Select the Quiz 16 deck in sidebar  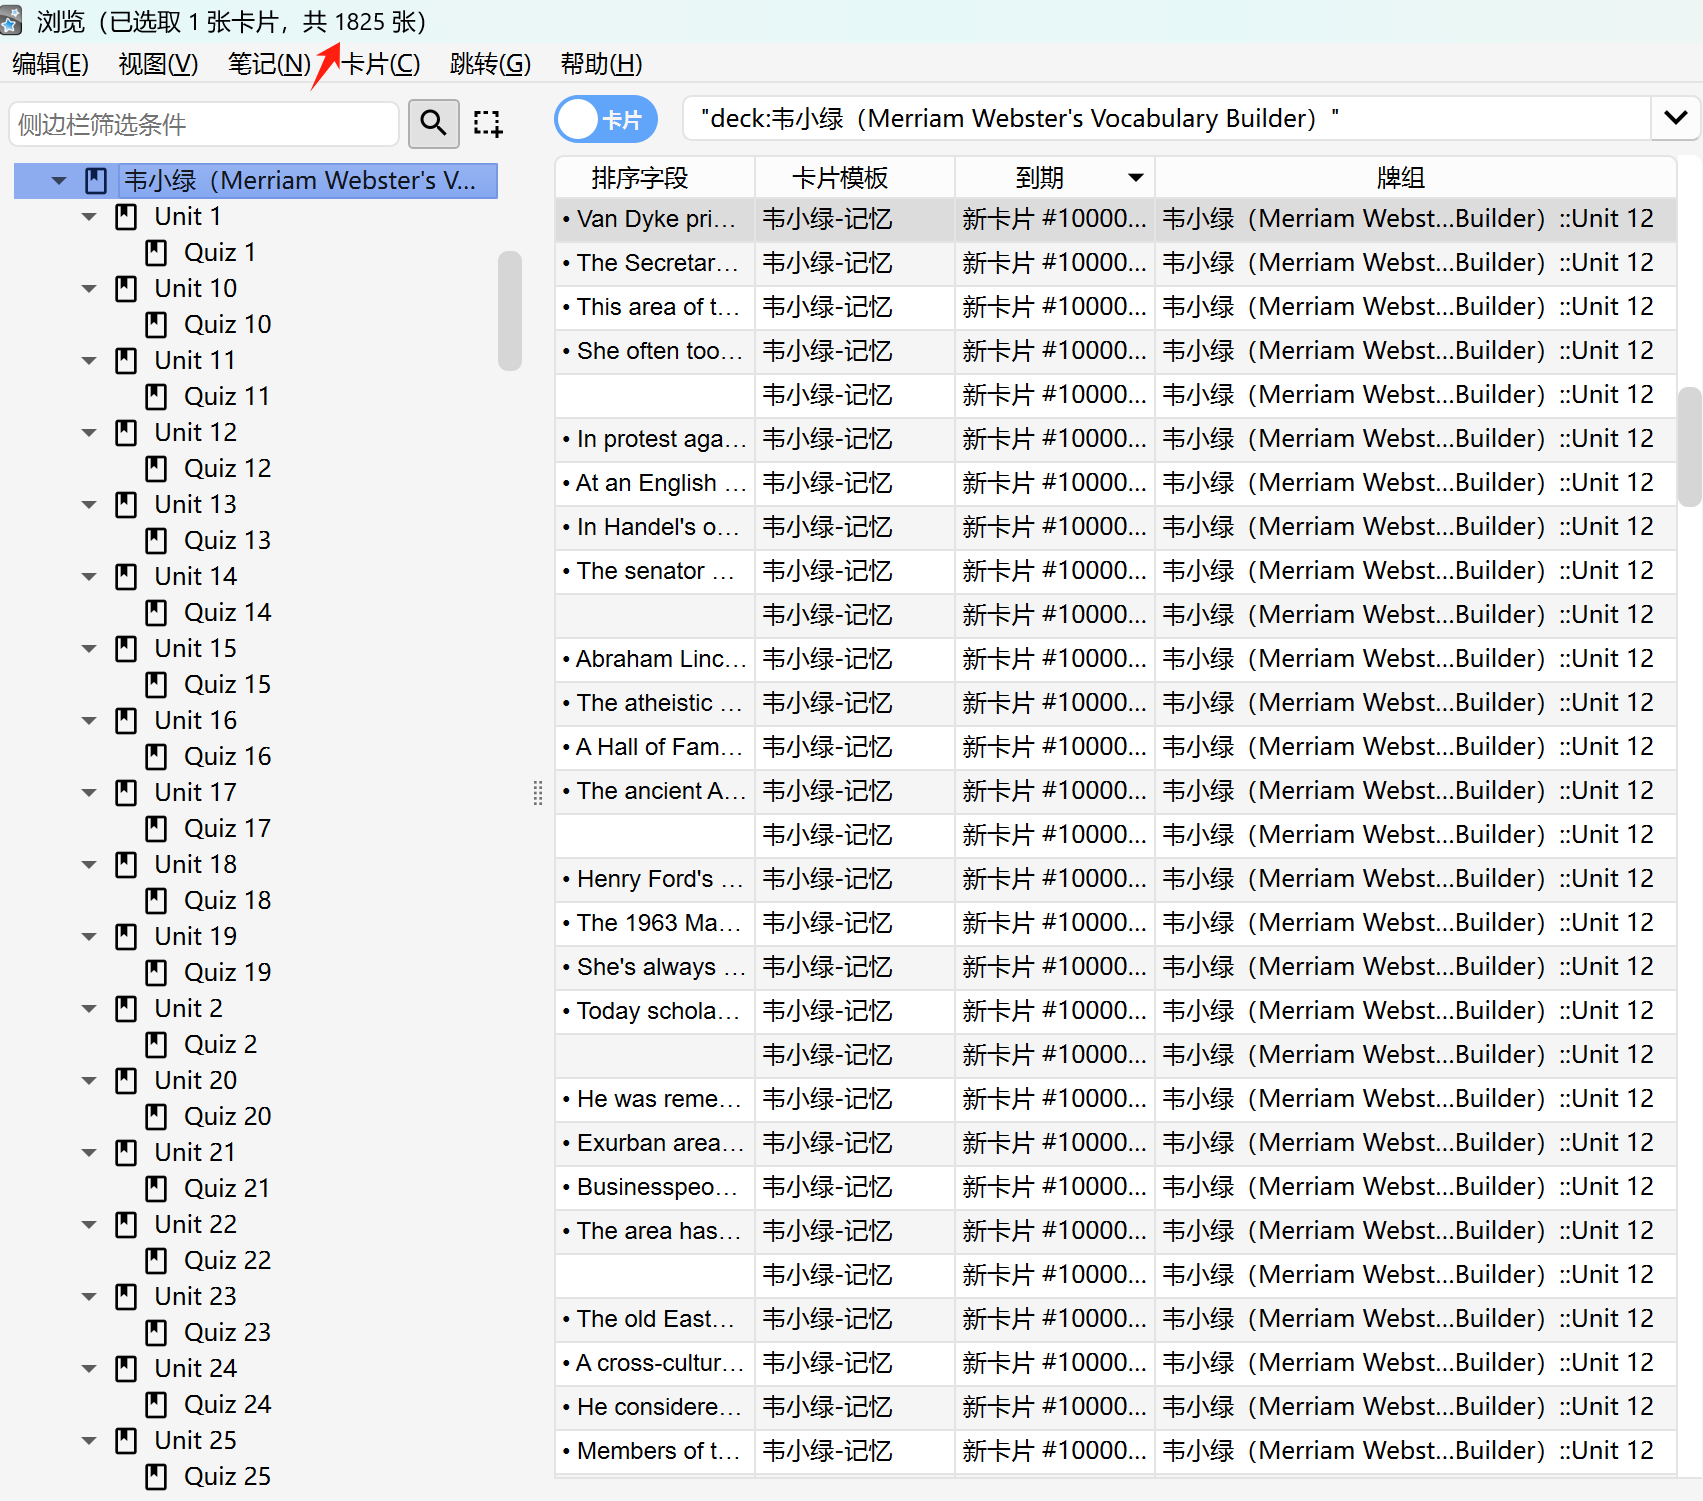click(227, 757)
